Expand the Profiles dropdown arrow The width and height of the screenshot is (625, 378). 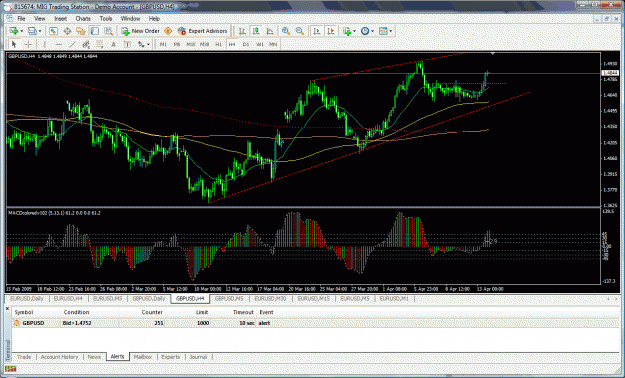click(x=40, y=31)
